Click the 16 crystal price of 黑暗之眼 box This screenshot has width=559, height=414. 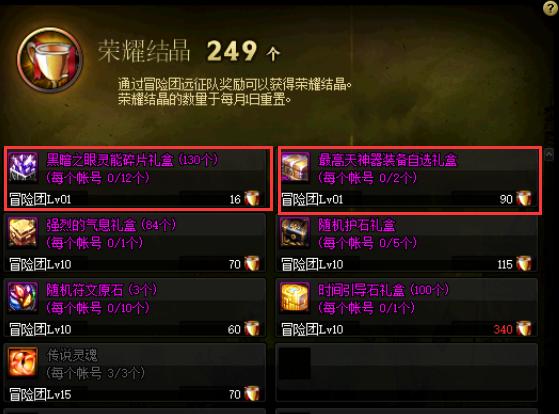(x=235, y=199)
